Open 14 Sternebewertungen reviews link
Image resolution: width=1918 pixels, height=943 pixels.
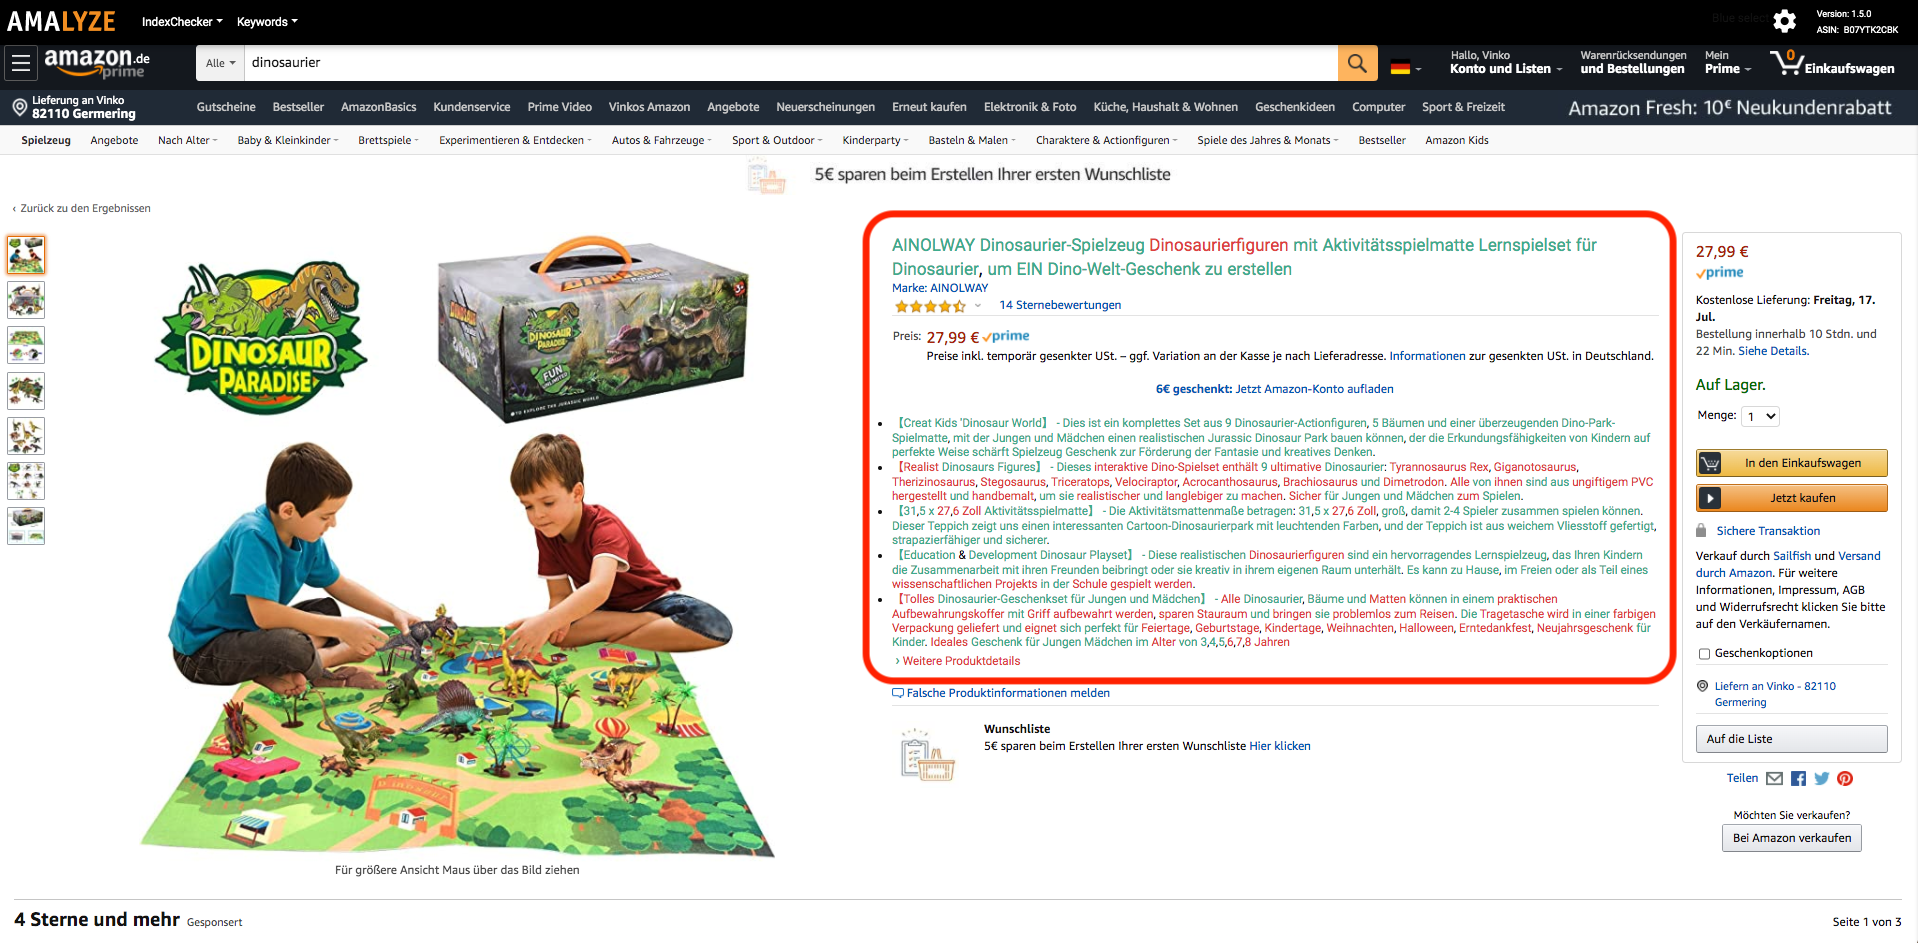click(1060, 305)
